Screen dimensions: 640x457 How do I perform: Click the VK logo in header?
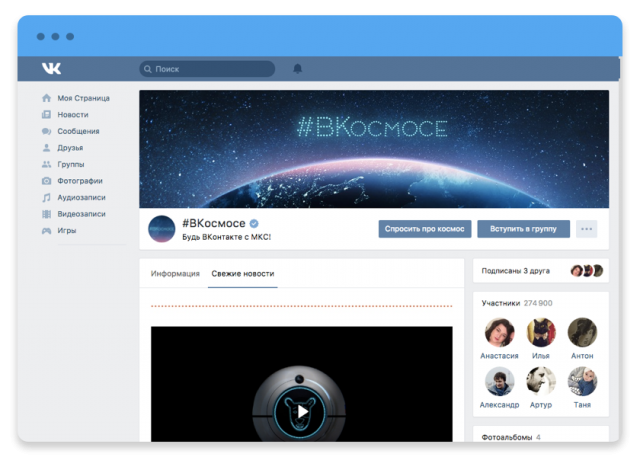[x=51, y=68]
